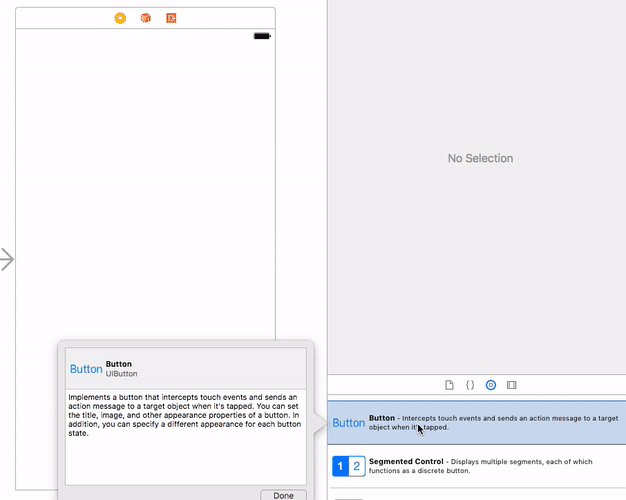The width and height of the screenshot is (626, 500).
Task: Select the Object library circle icon
Action: (x=491, y=385)
